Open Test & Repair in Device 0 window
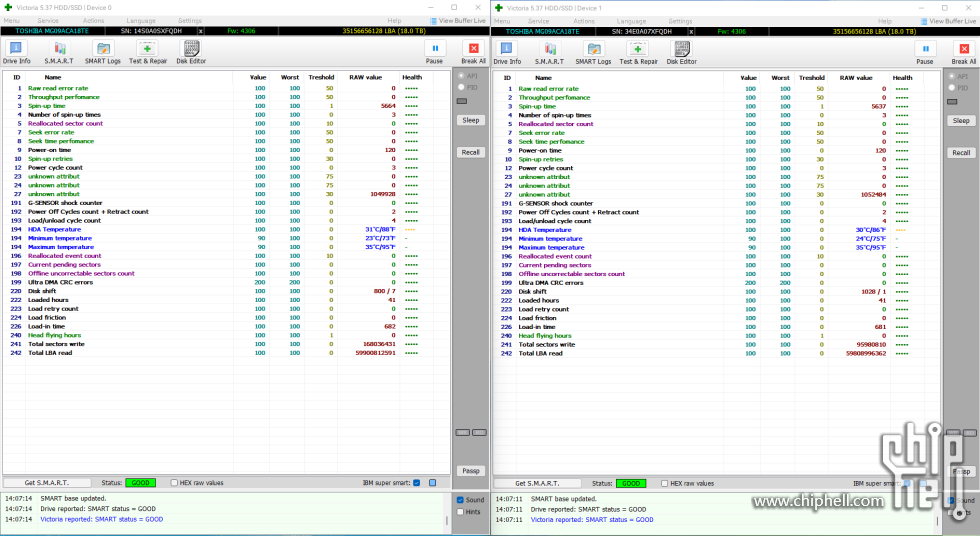Viewport: 980px width, 536px height. (148, 52)
